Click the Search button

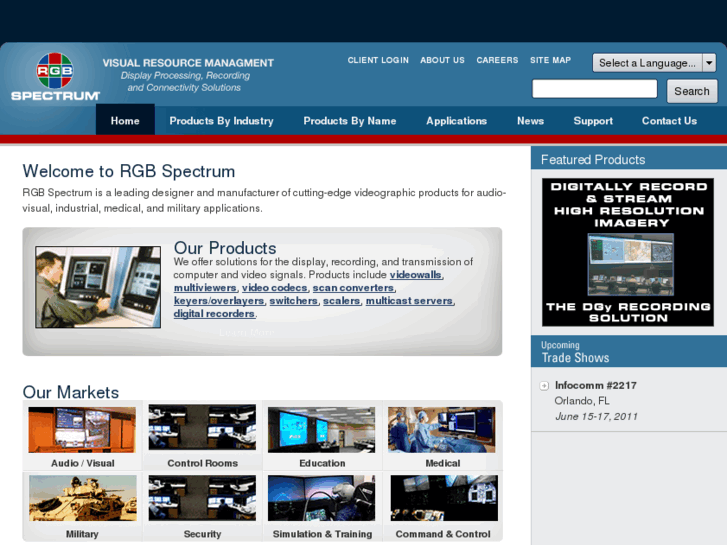692,91
